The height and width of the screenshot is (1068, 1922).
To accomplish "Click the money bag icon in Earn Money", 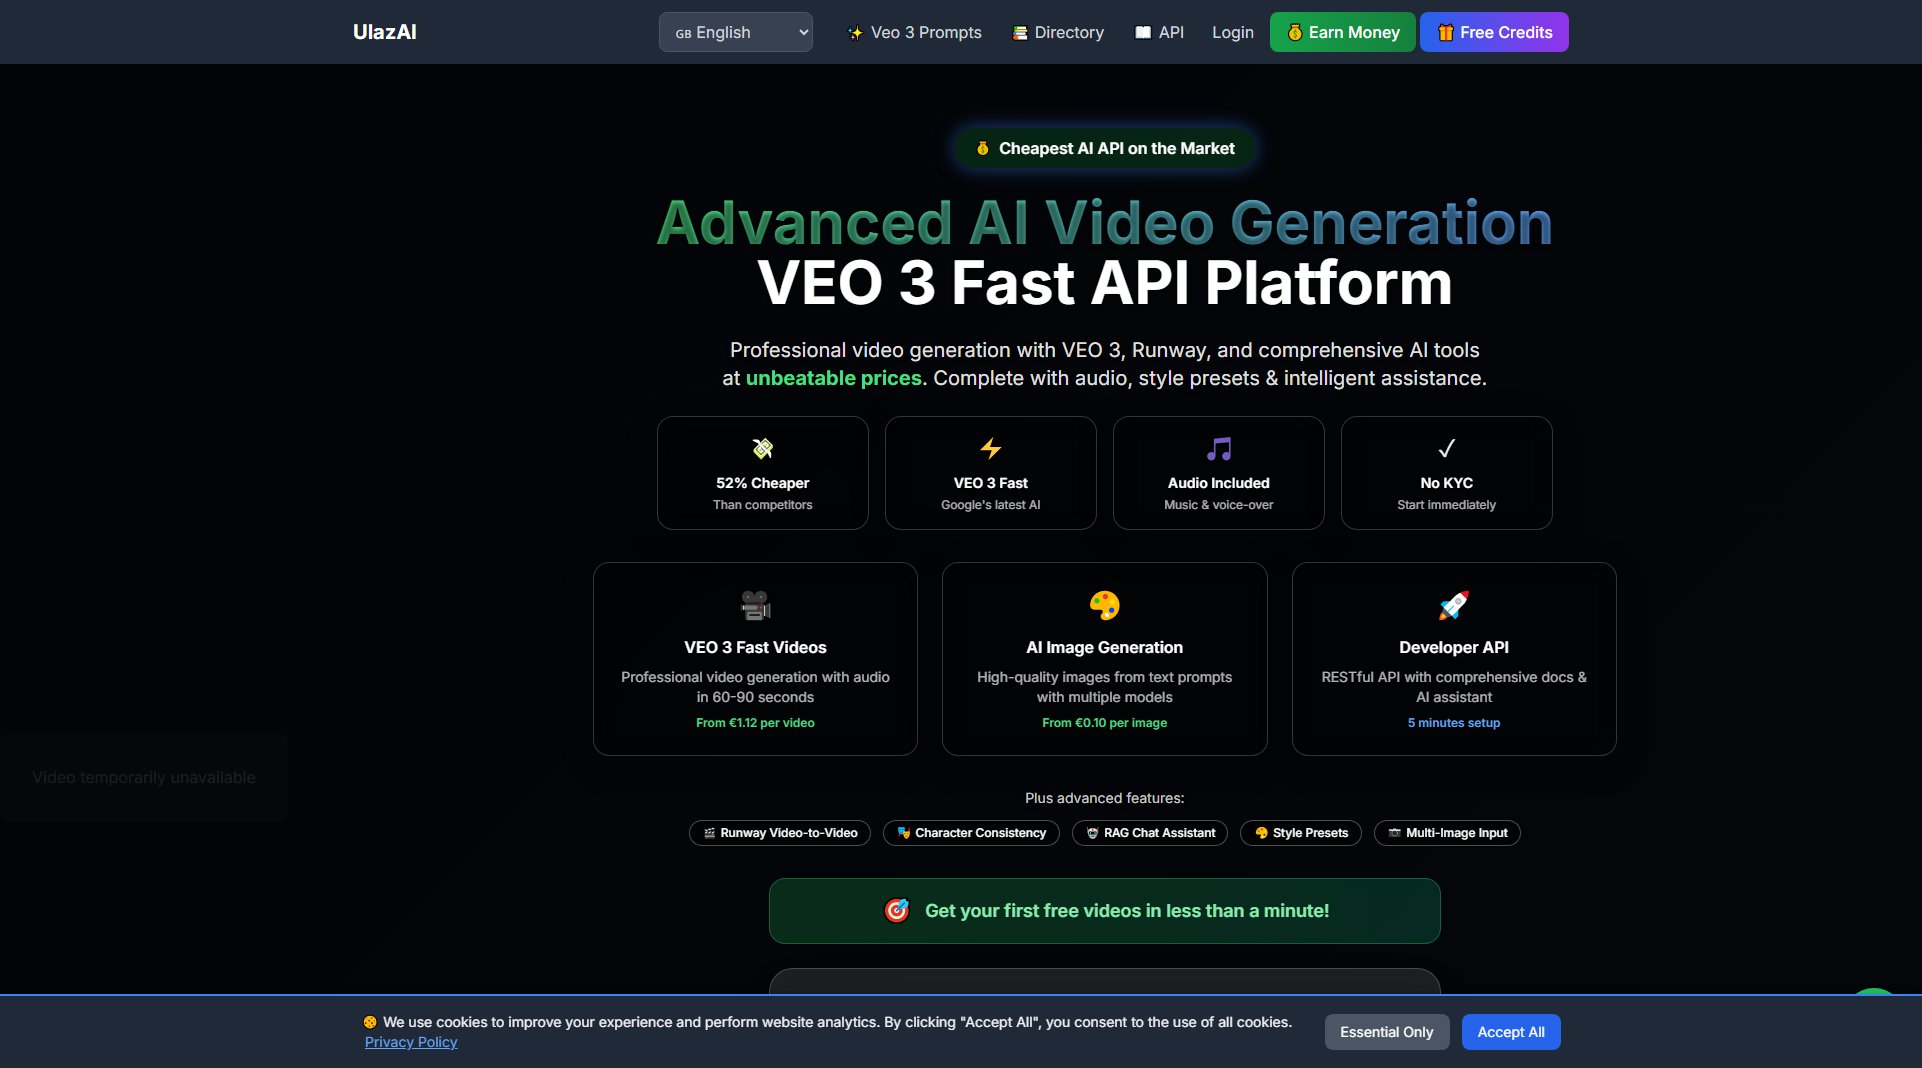I will pos(1295,32).
